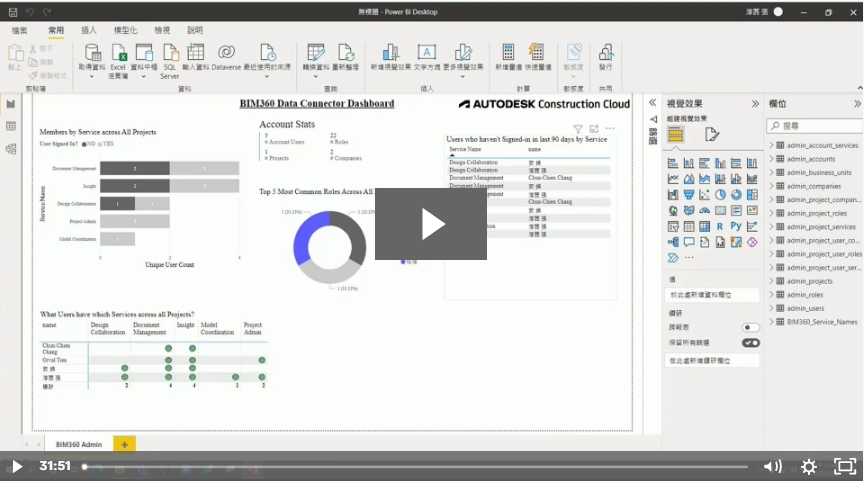Open the 檢視 View ribbon tab
864x481 pixels.
(x=162, y=30)
